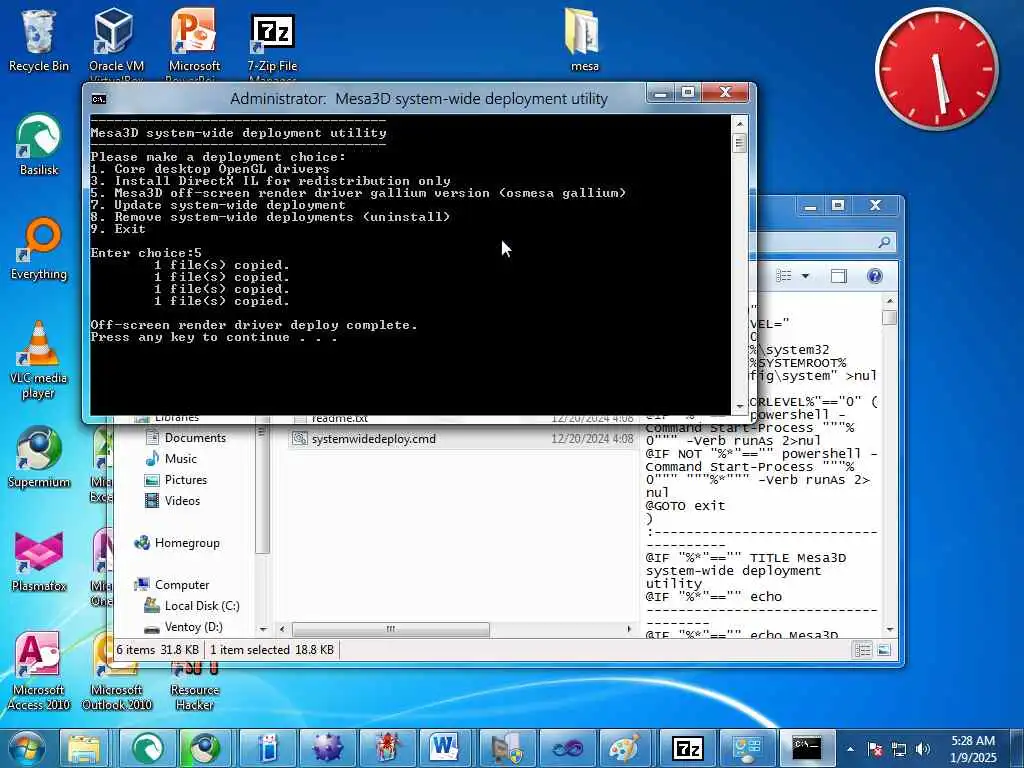Click the Explorer horizontal scrollbar thumb

[391, 629]
